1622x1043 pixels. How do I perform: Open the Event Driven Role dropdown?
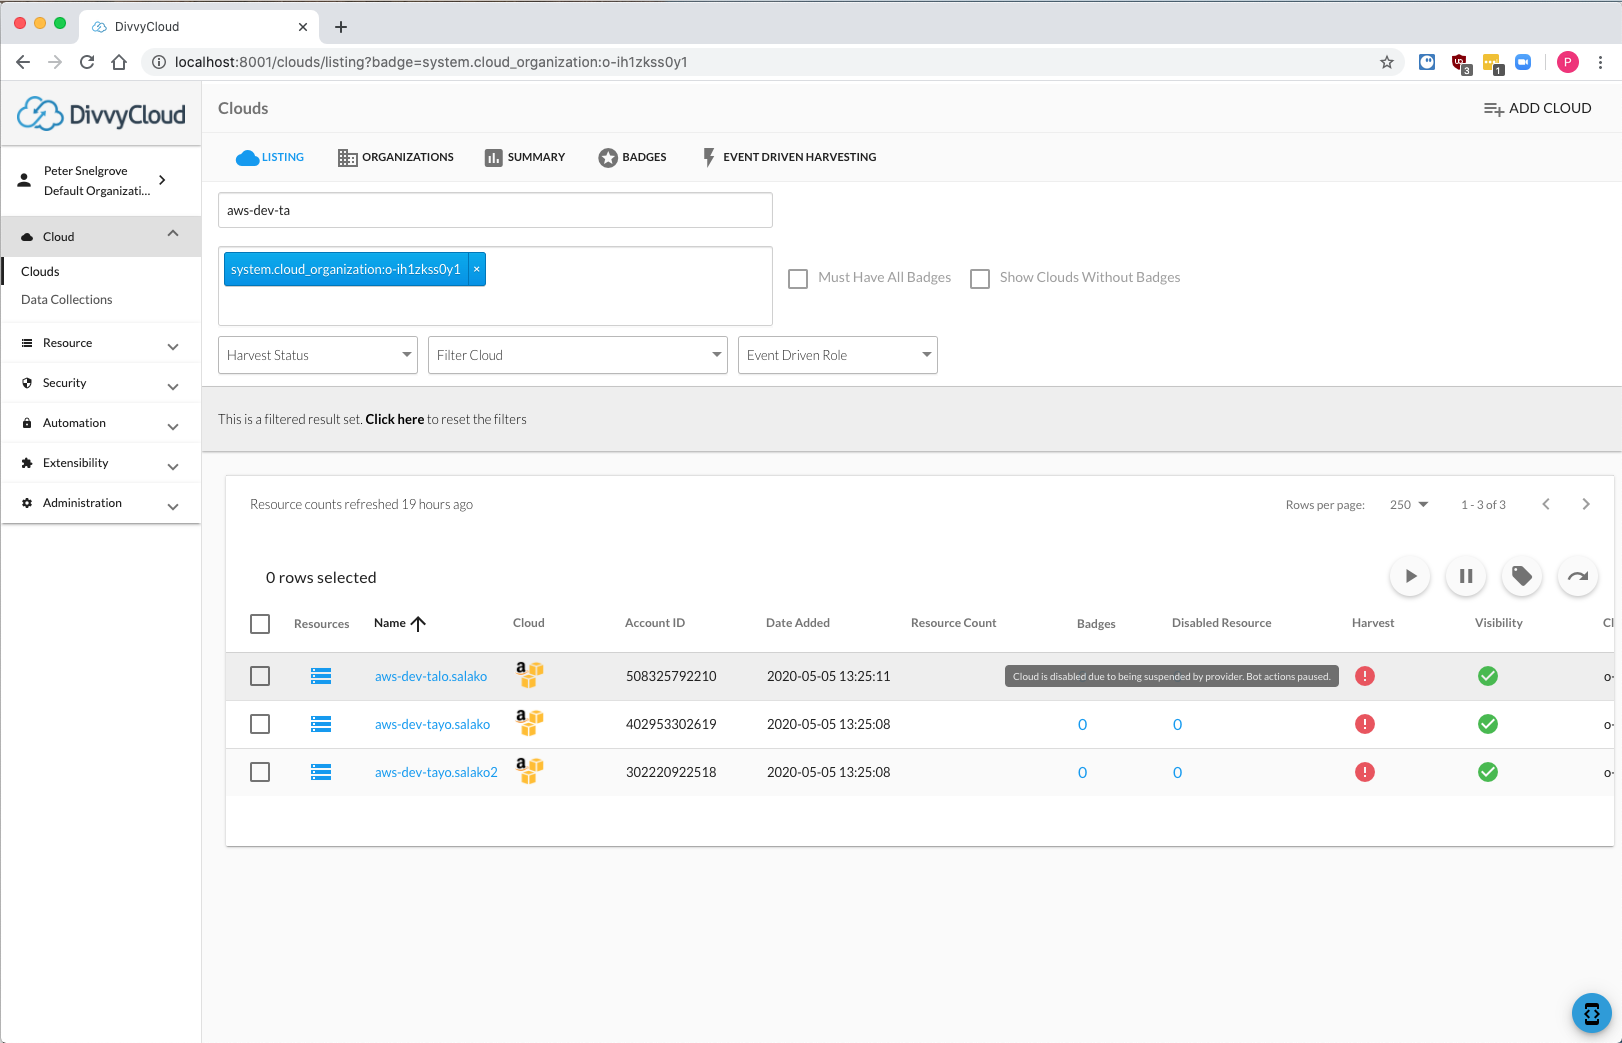[x=838, y=355]
